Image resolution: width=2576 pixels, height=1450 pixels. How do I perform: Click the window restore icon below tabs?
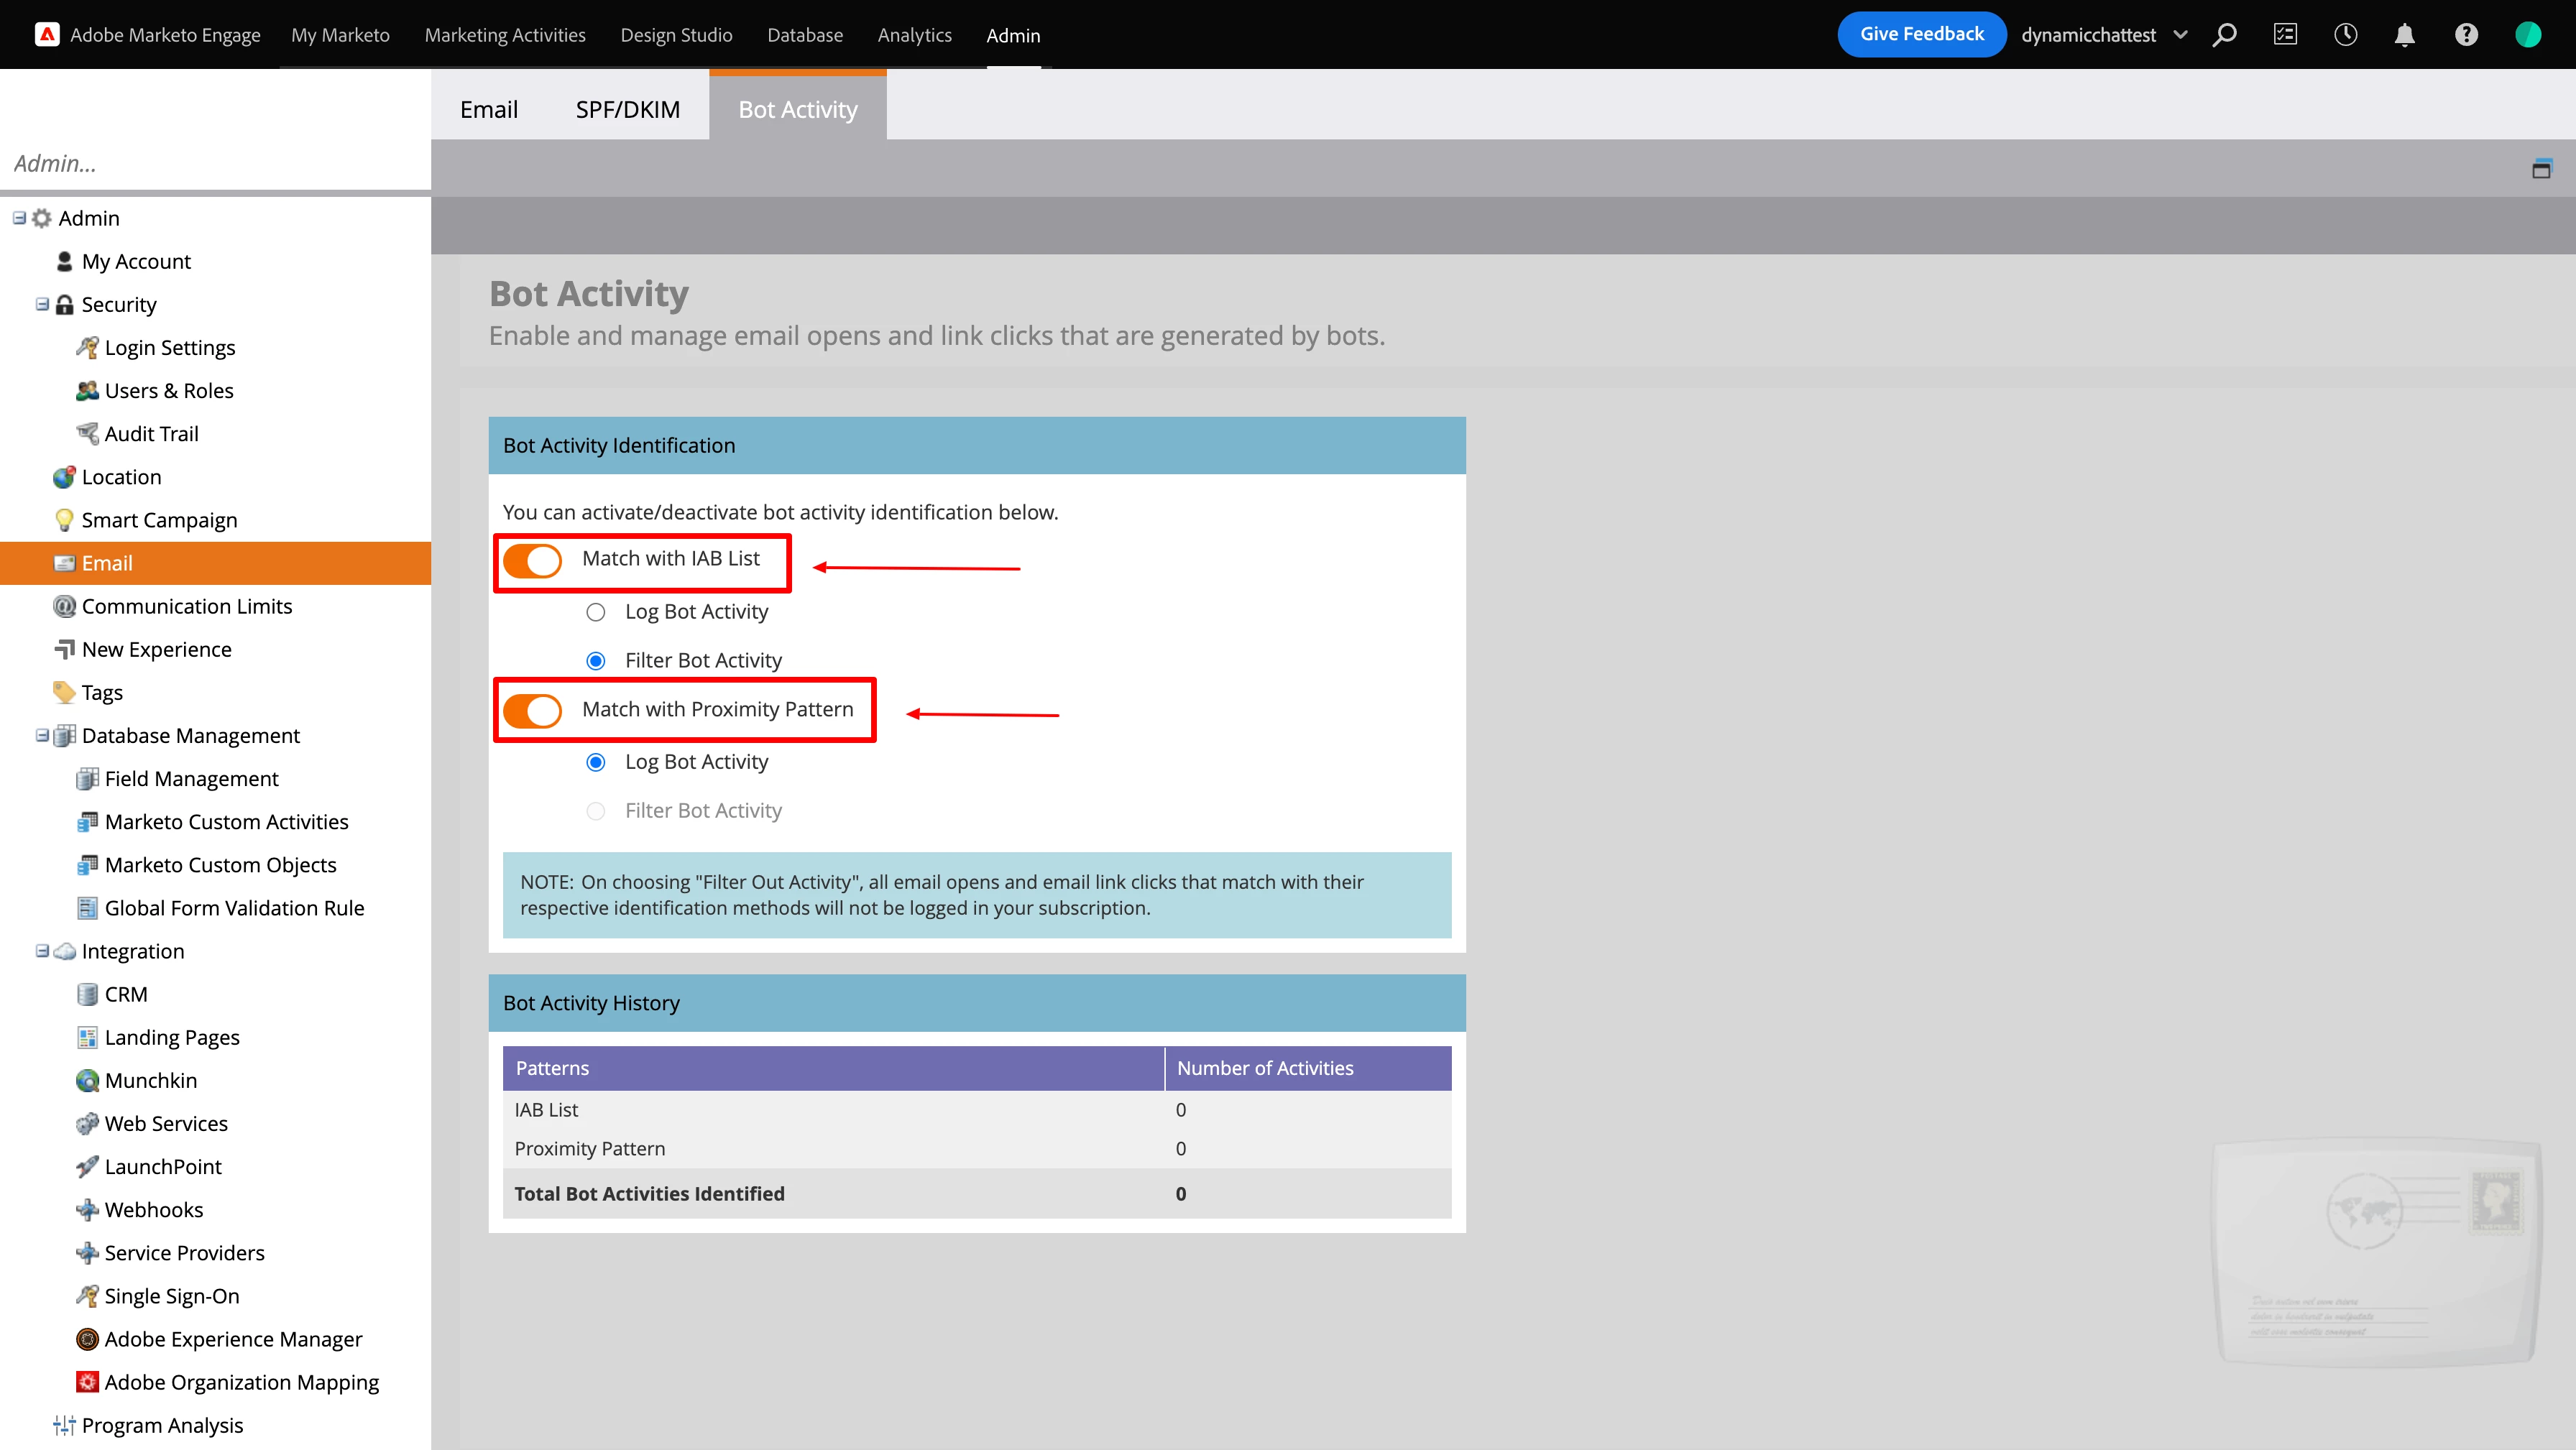tap(2541, 169)
